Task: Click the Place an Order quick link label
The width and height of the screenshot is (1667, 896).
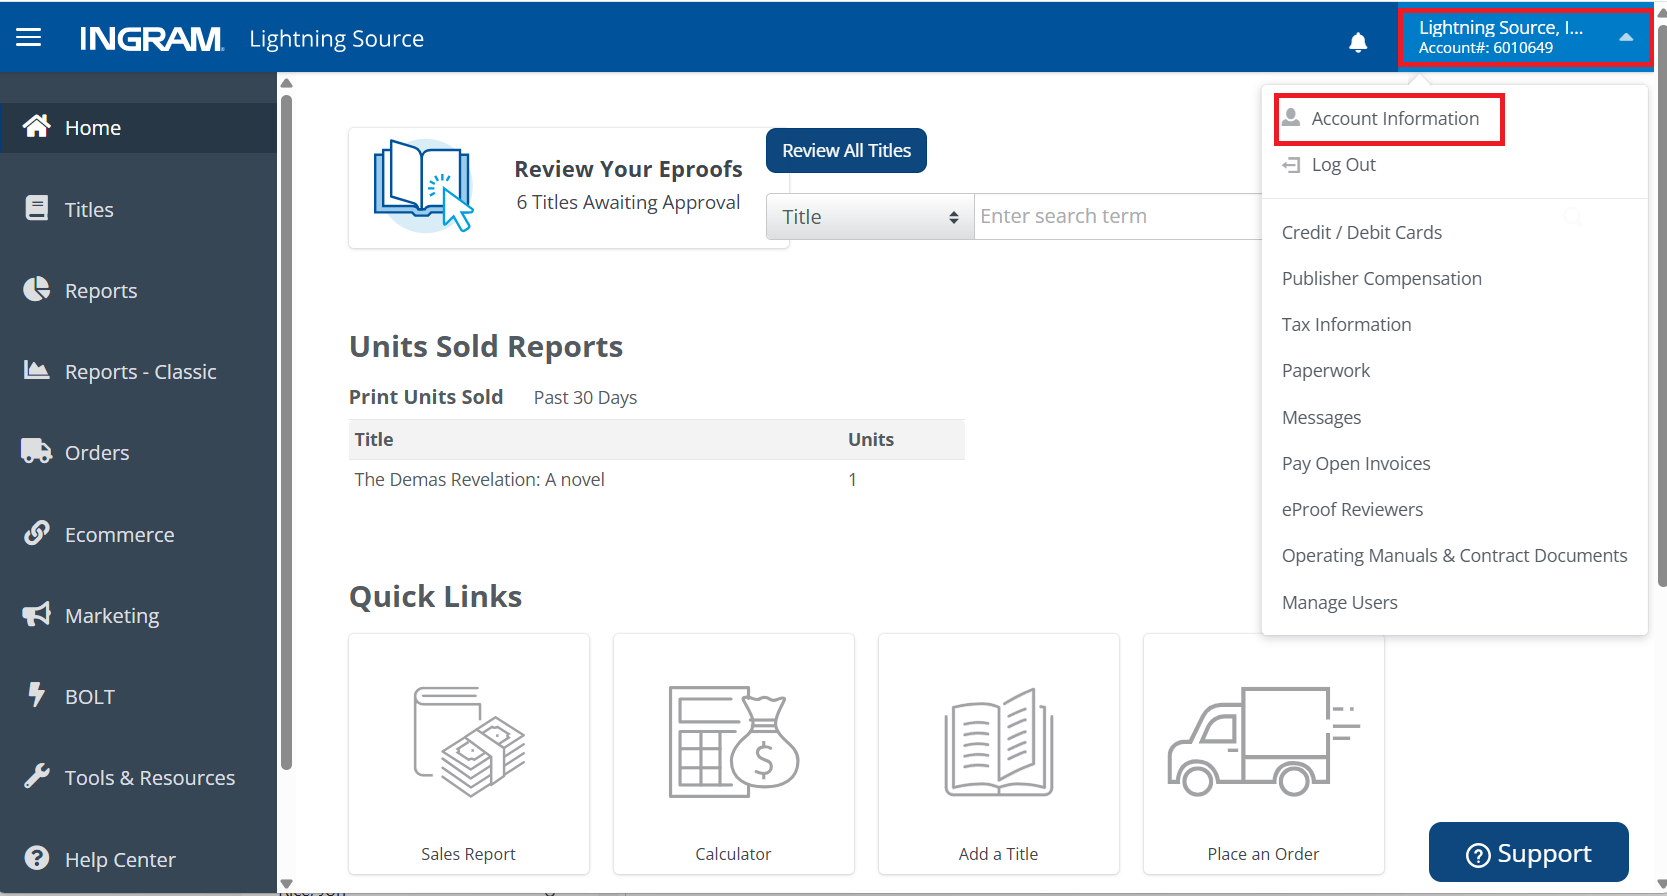Action: pyautogui.click(x=1264, y=854)
